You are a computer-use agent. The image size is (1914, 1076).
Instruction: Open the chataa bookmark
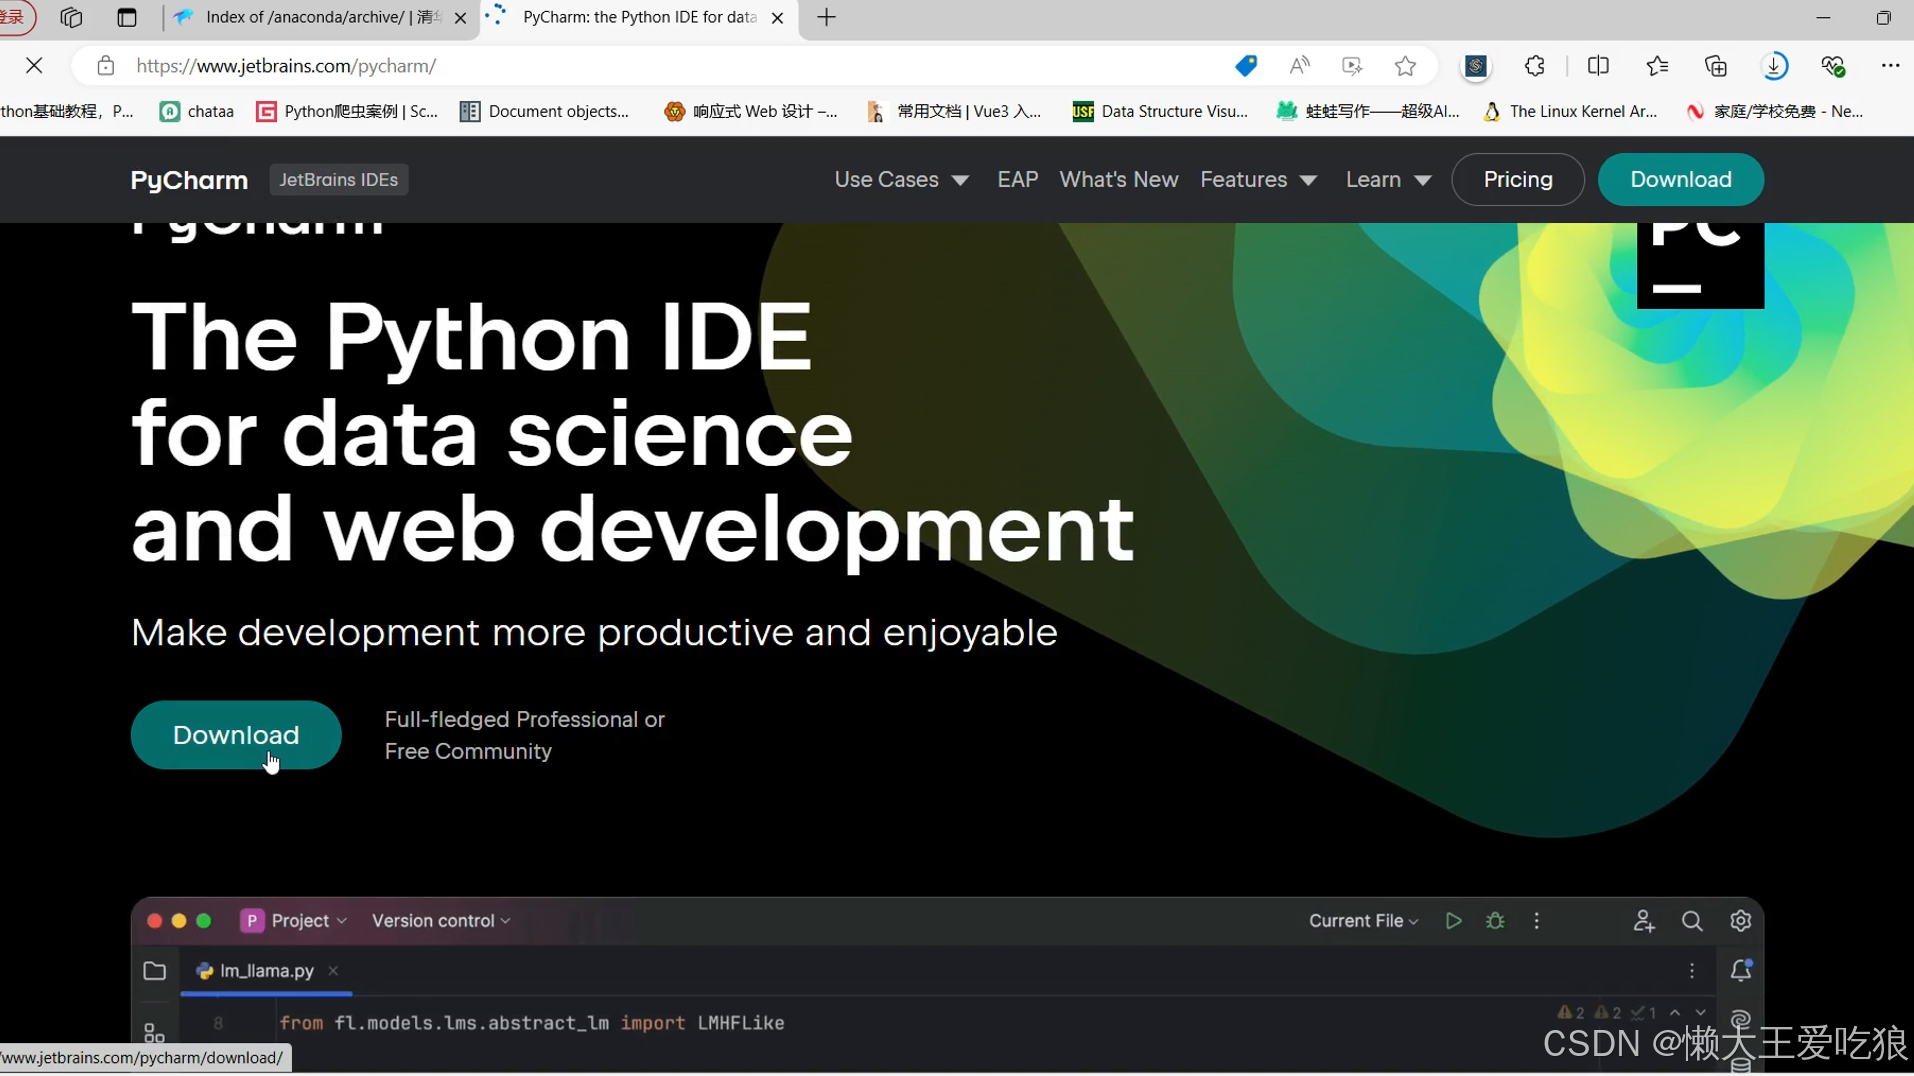[197, 111]
